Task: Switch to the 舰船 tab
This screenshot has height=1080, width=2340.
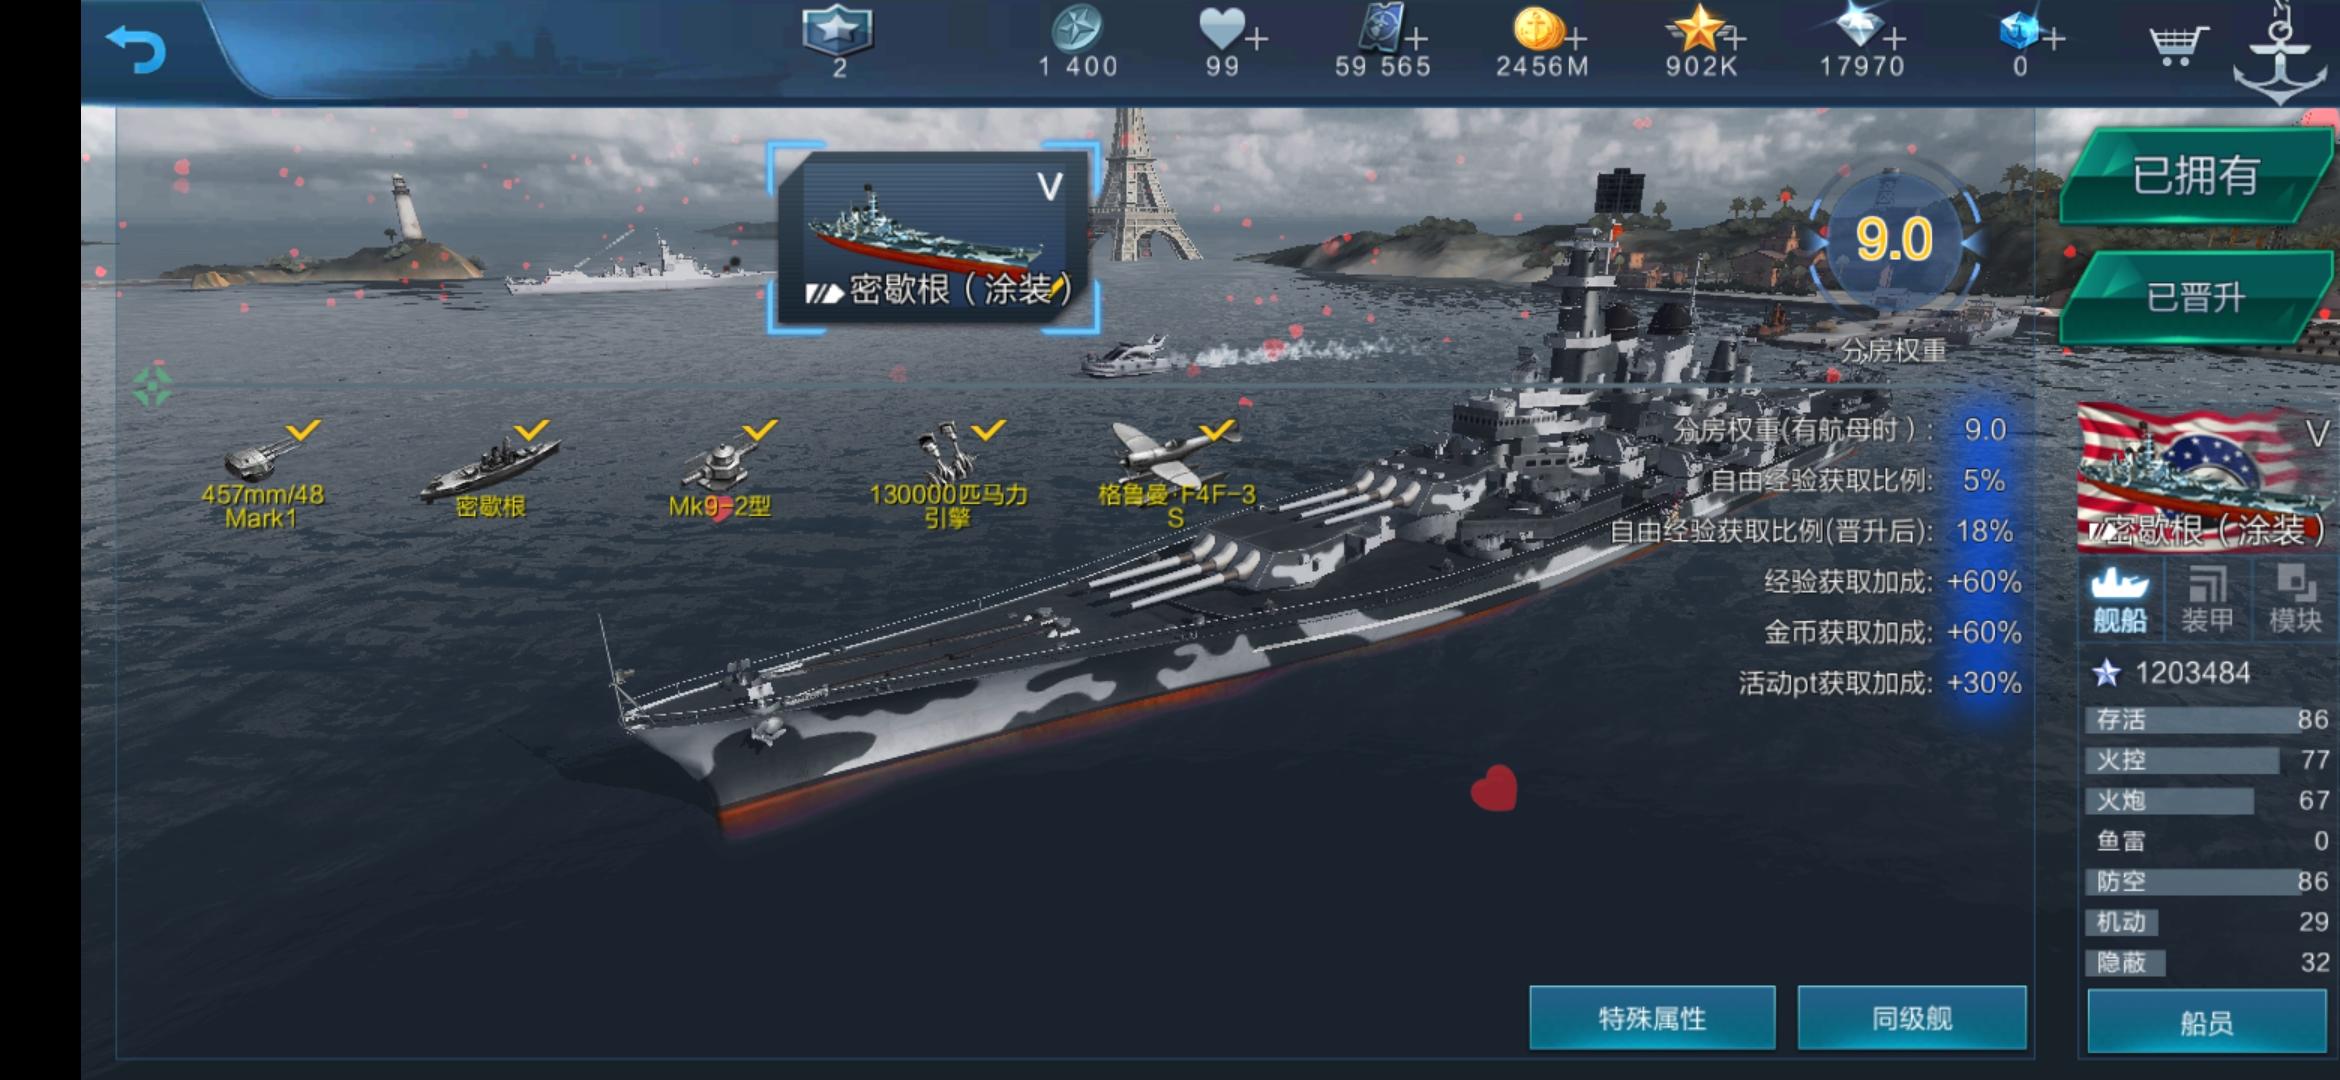Action: [2120, 600]
